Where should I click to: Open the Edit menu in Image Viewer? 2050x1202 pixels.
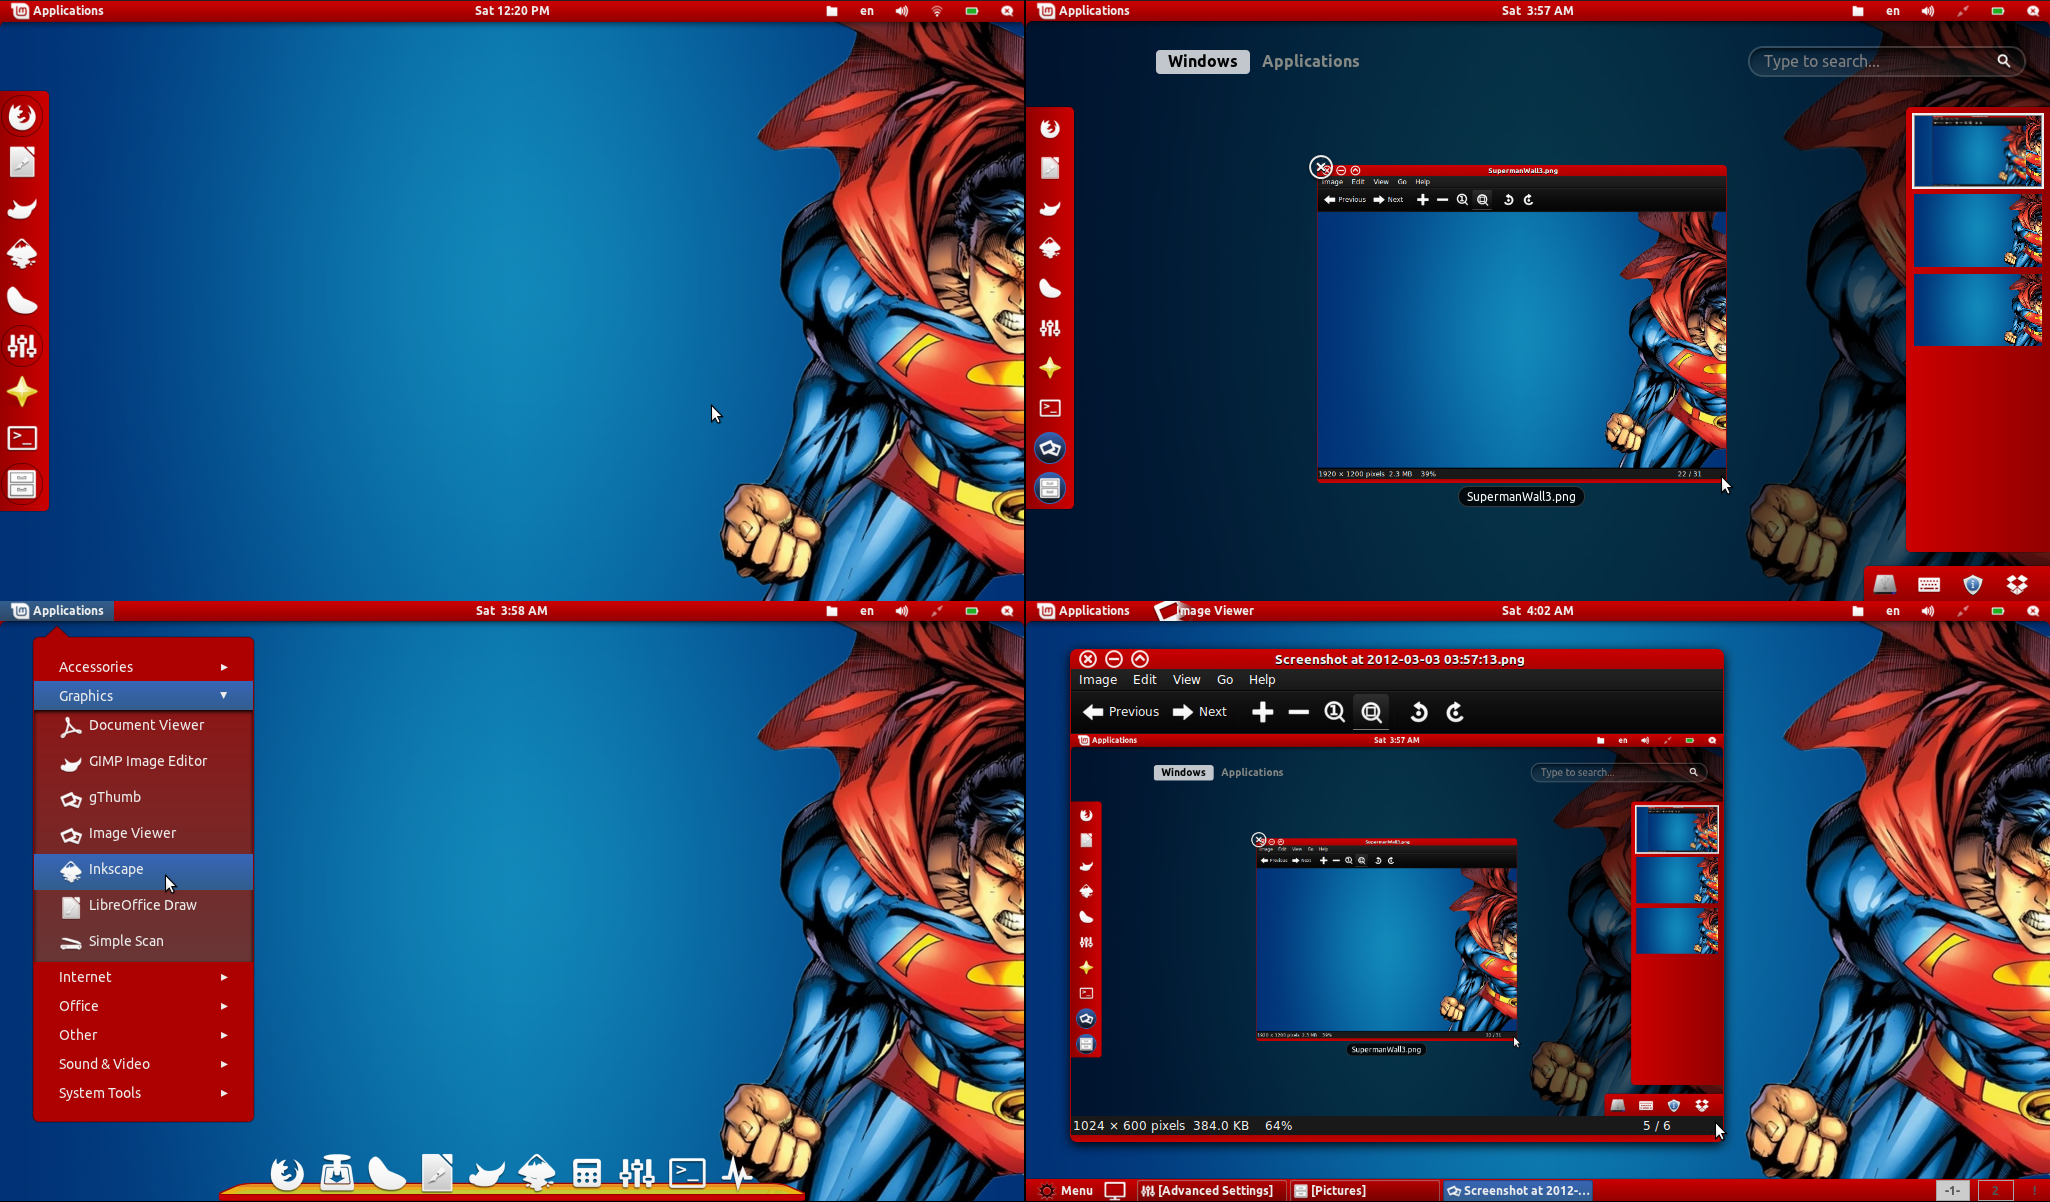[1144, 680]
